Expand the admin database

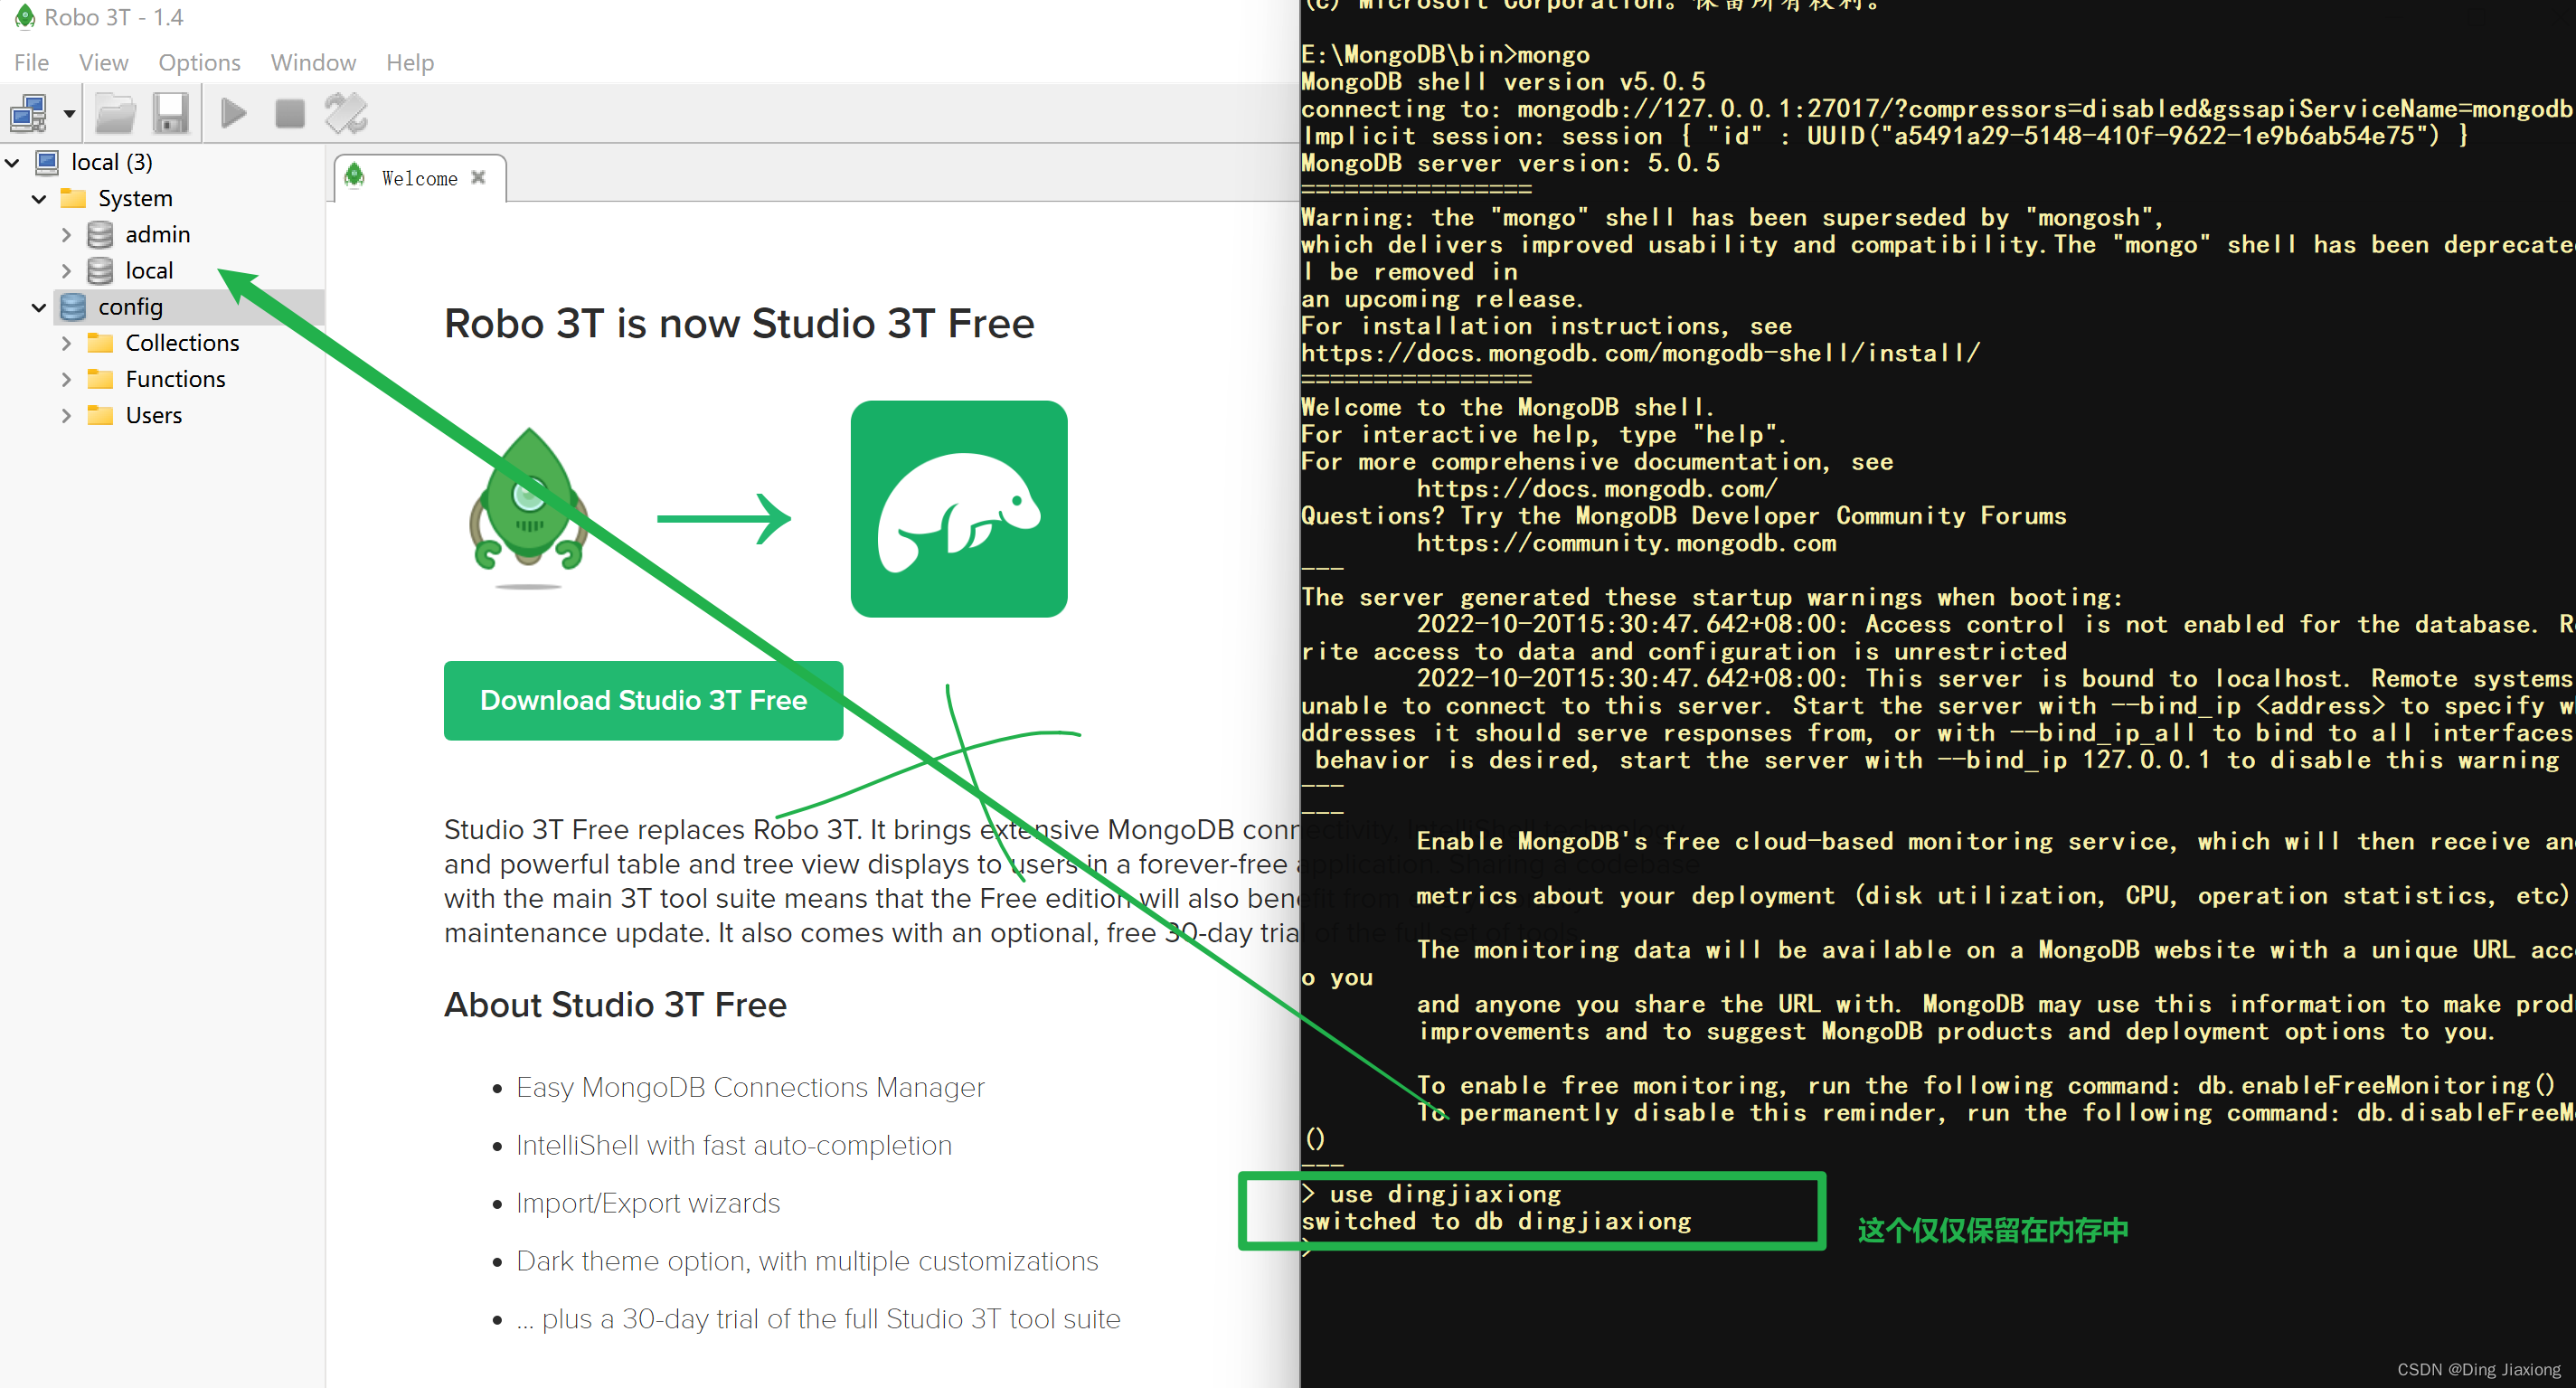(x=66, y=234)
